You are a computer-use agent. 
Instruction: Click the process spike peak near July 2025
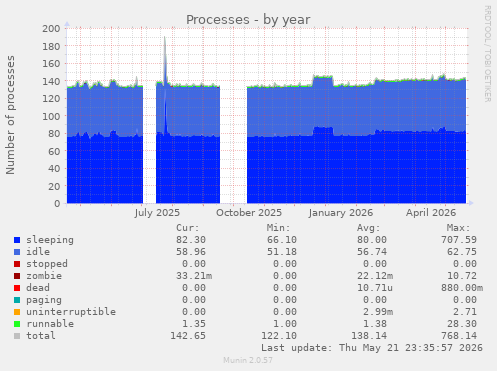[165, 37]
